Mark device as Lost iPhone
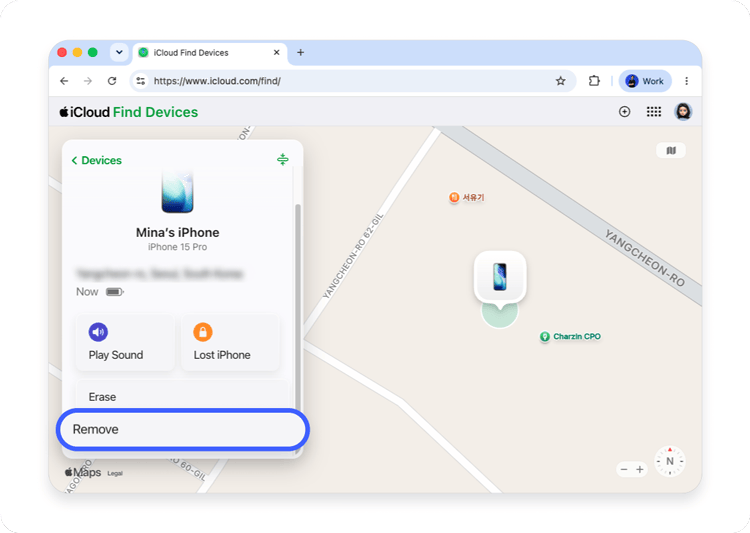Viewport: 750px width, 533px height. [231, 342]
